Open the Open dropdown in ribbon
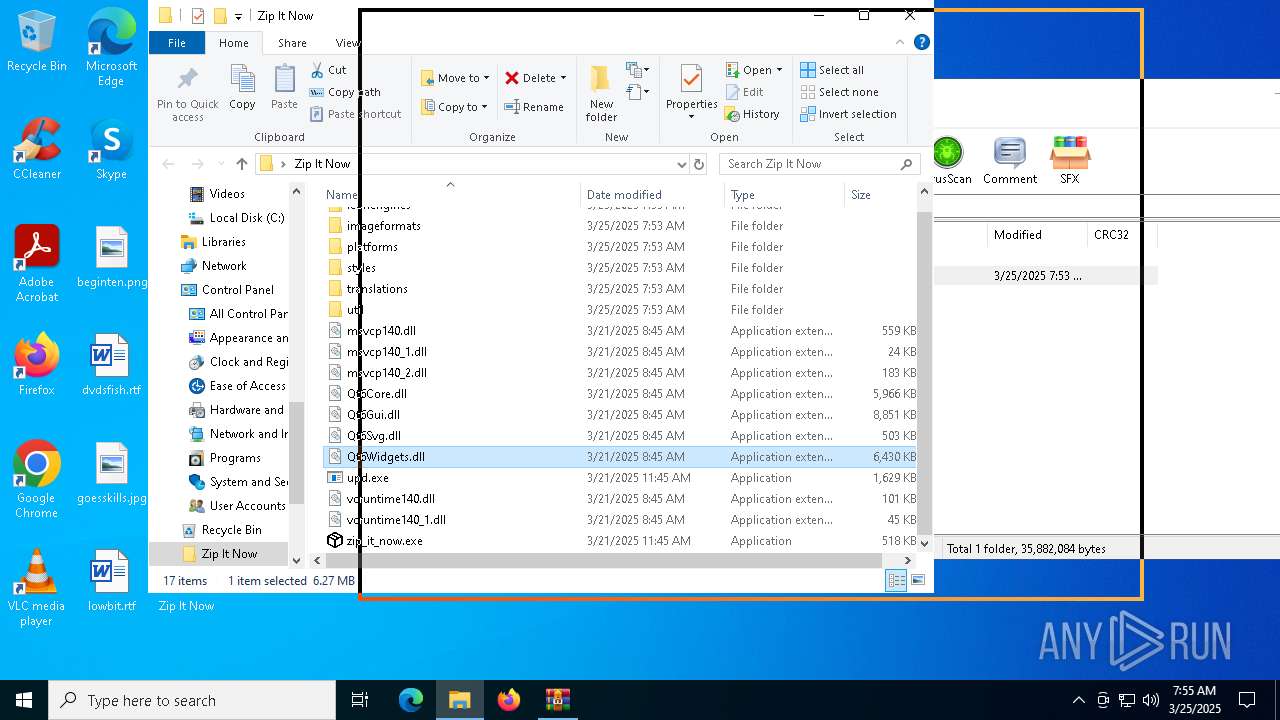 coord(755,70)
